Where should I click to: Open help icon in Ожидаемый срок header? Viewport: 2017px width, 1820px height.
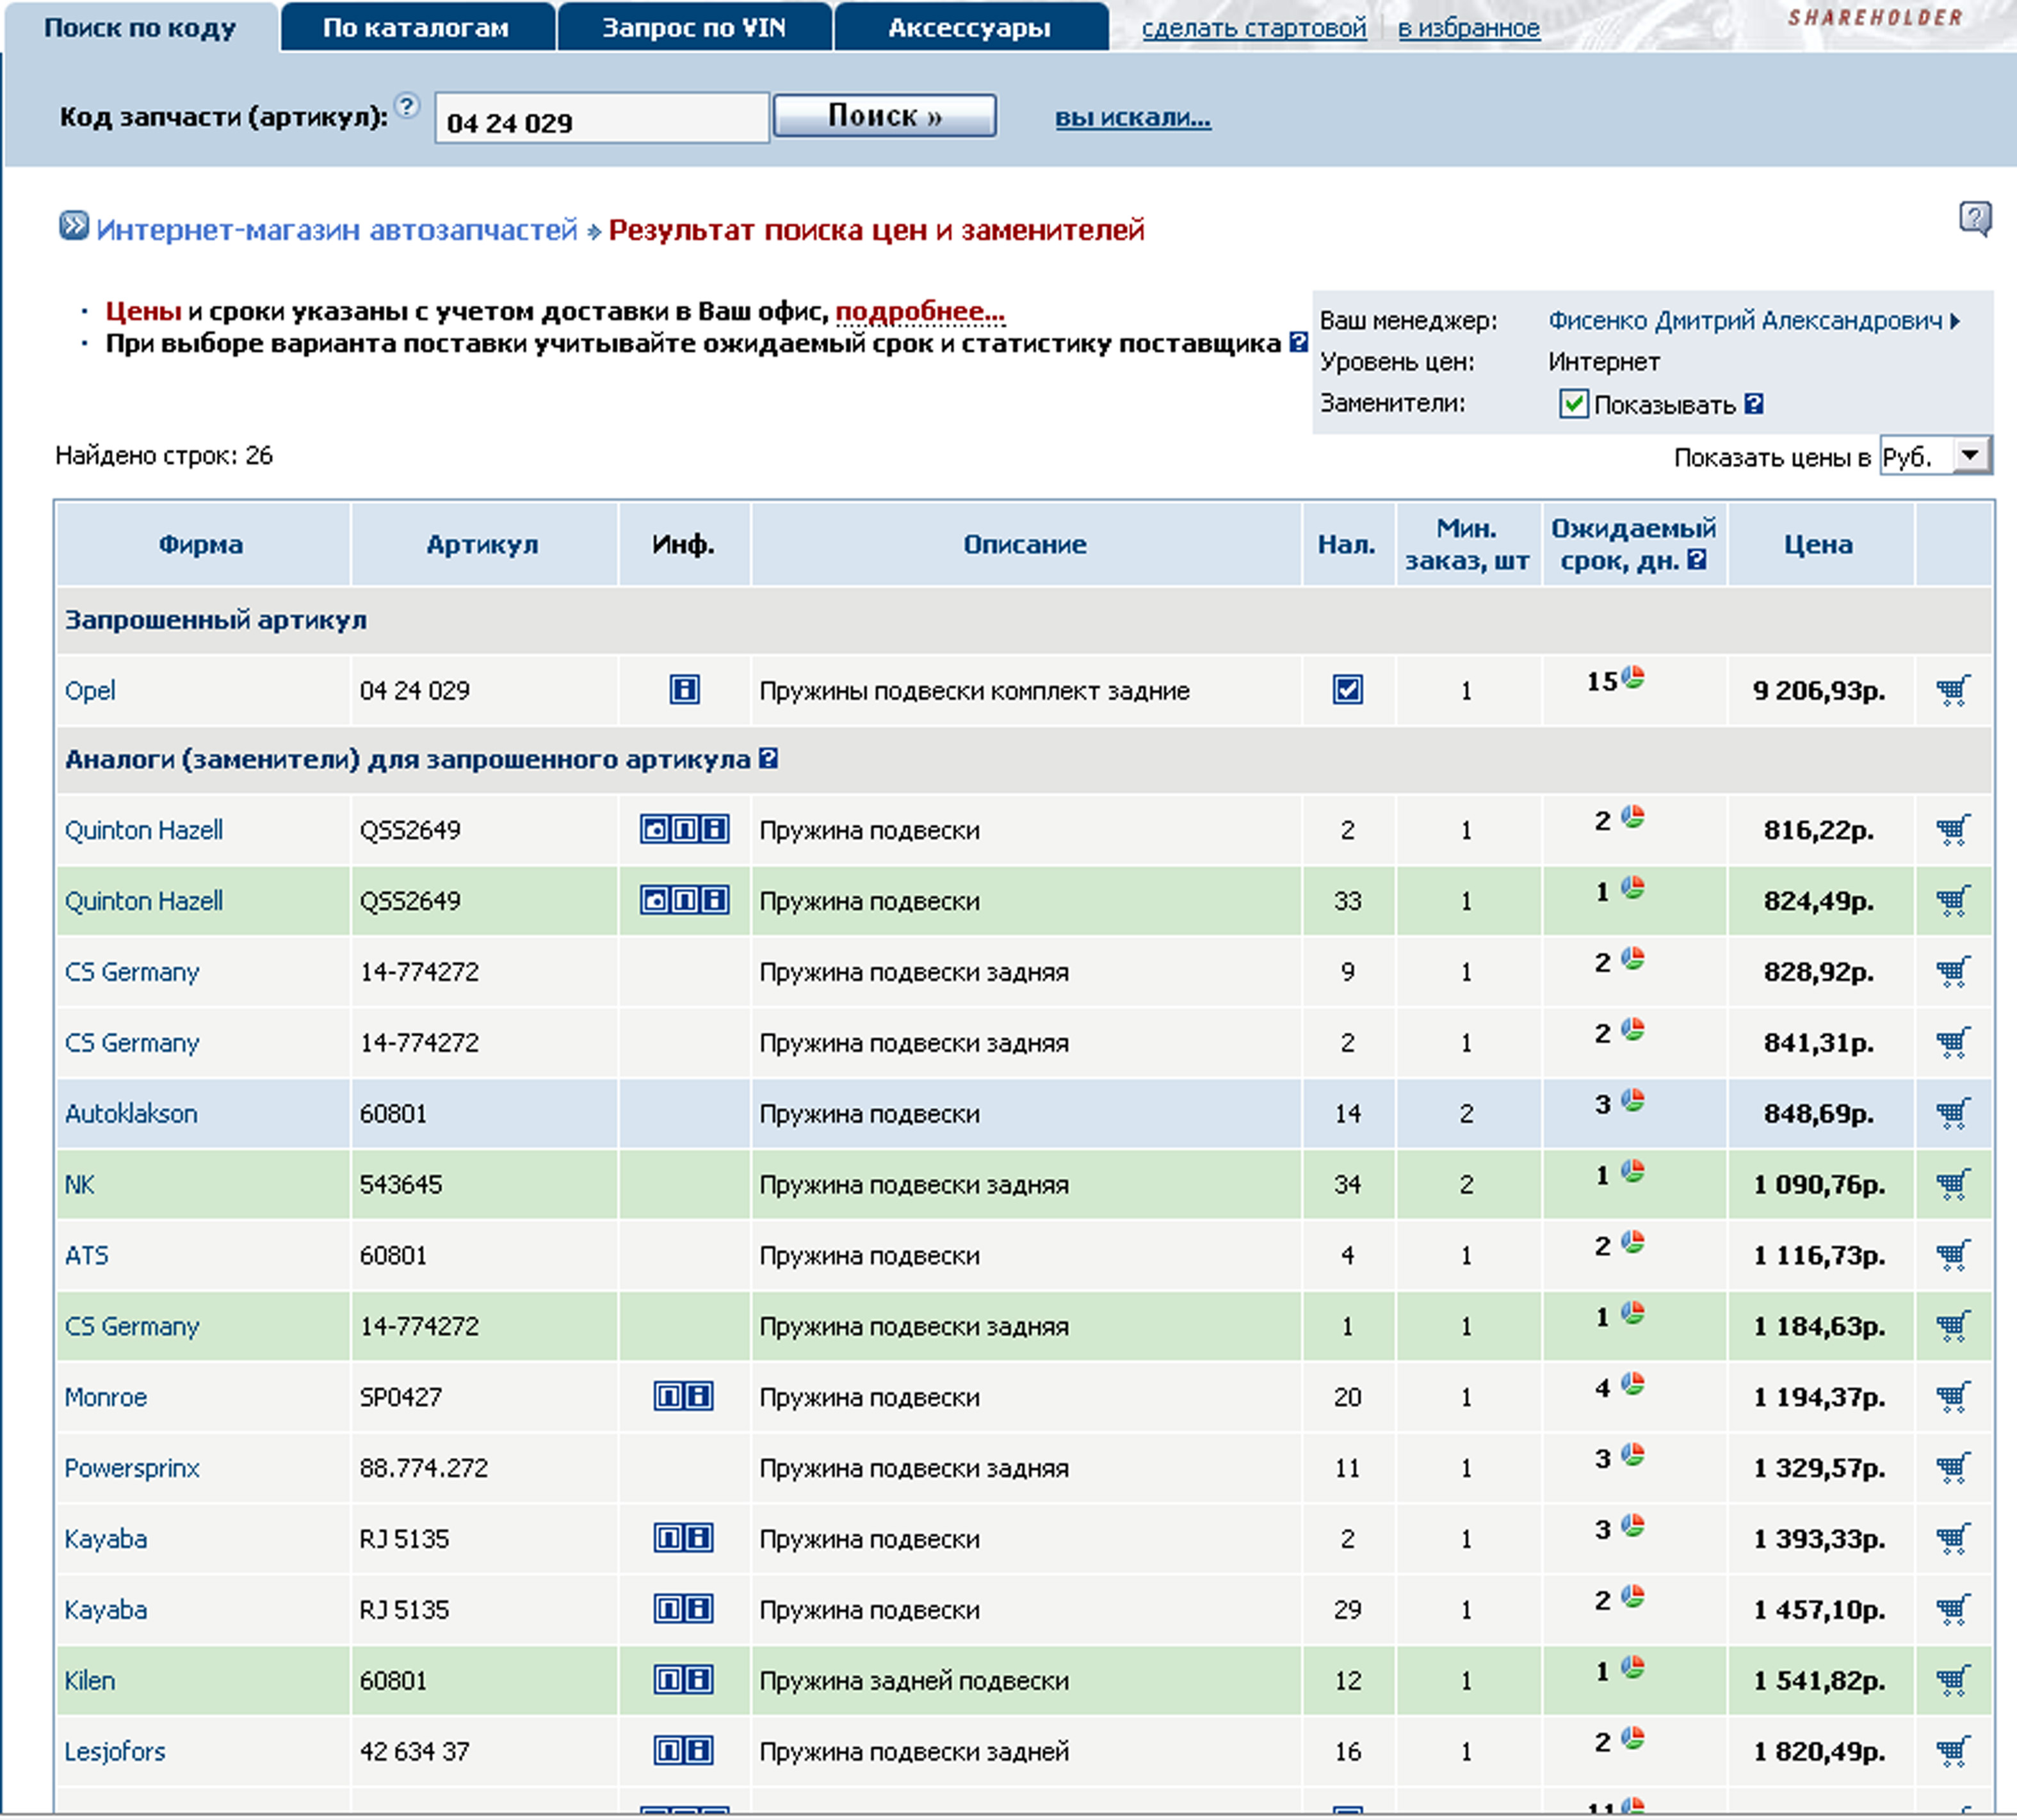[x=1697, y=560]
